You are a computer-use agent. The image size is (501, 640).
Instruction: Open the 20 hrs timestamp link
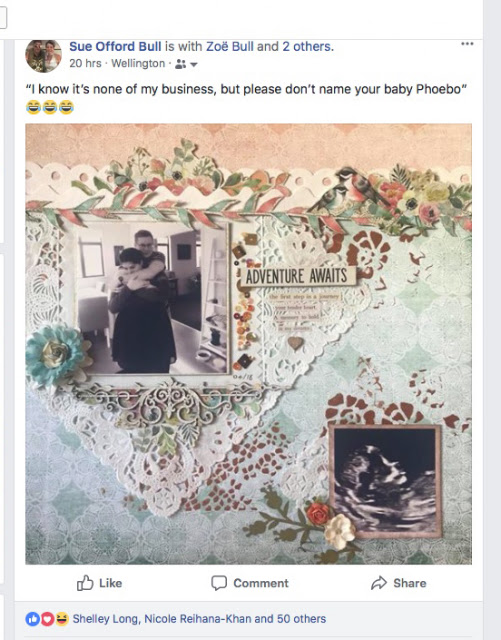[85, 64]
